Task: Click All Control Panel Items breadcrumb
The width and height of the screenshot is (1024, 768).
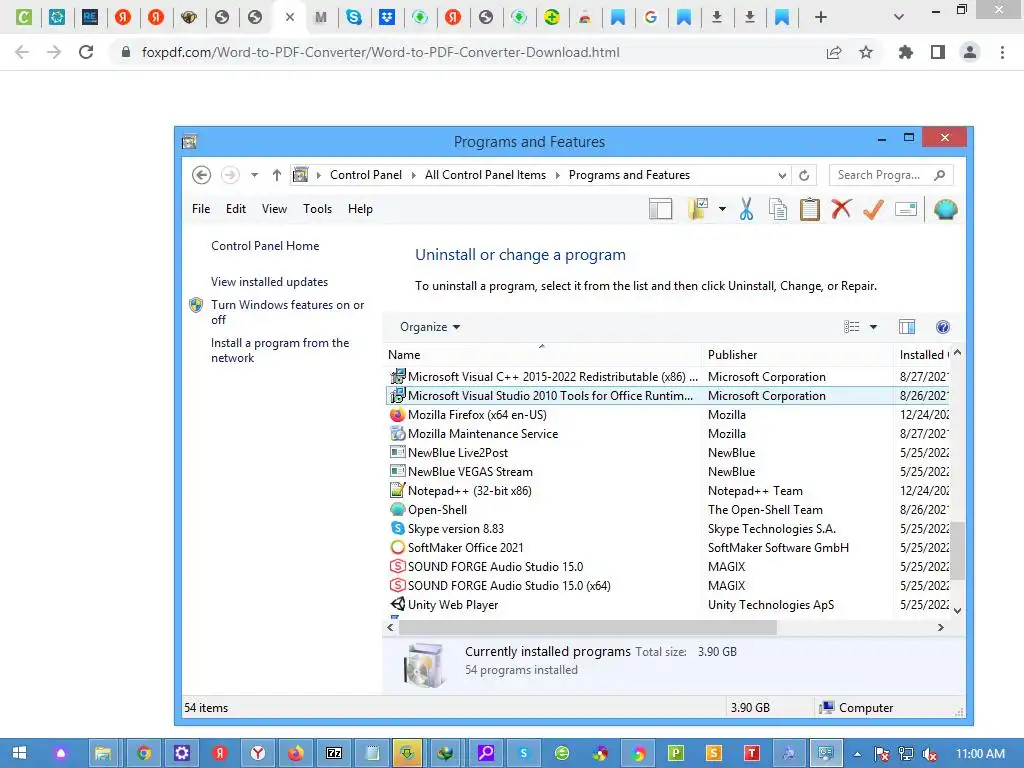Action: 485,175
